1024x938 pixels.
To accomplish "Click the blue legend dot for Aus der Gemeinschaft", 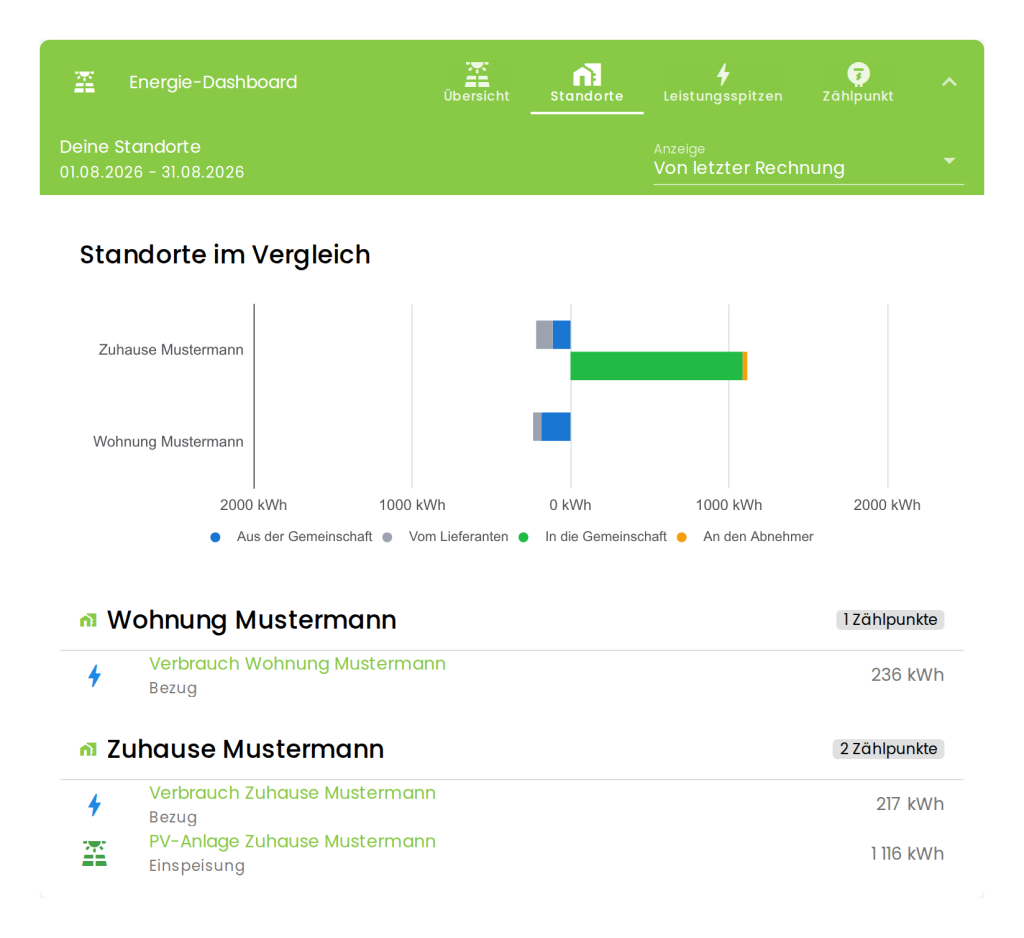I will (x=215, y=538).
